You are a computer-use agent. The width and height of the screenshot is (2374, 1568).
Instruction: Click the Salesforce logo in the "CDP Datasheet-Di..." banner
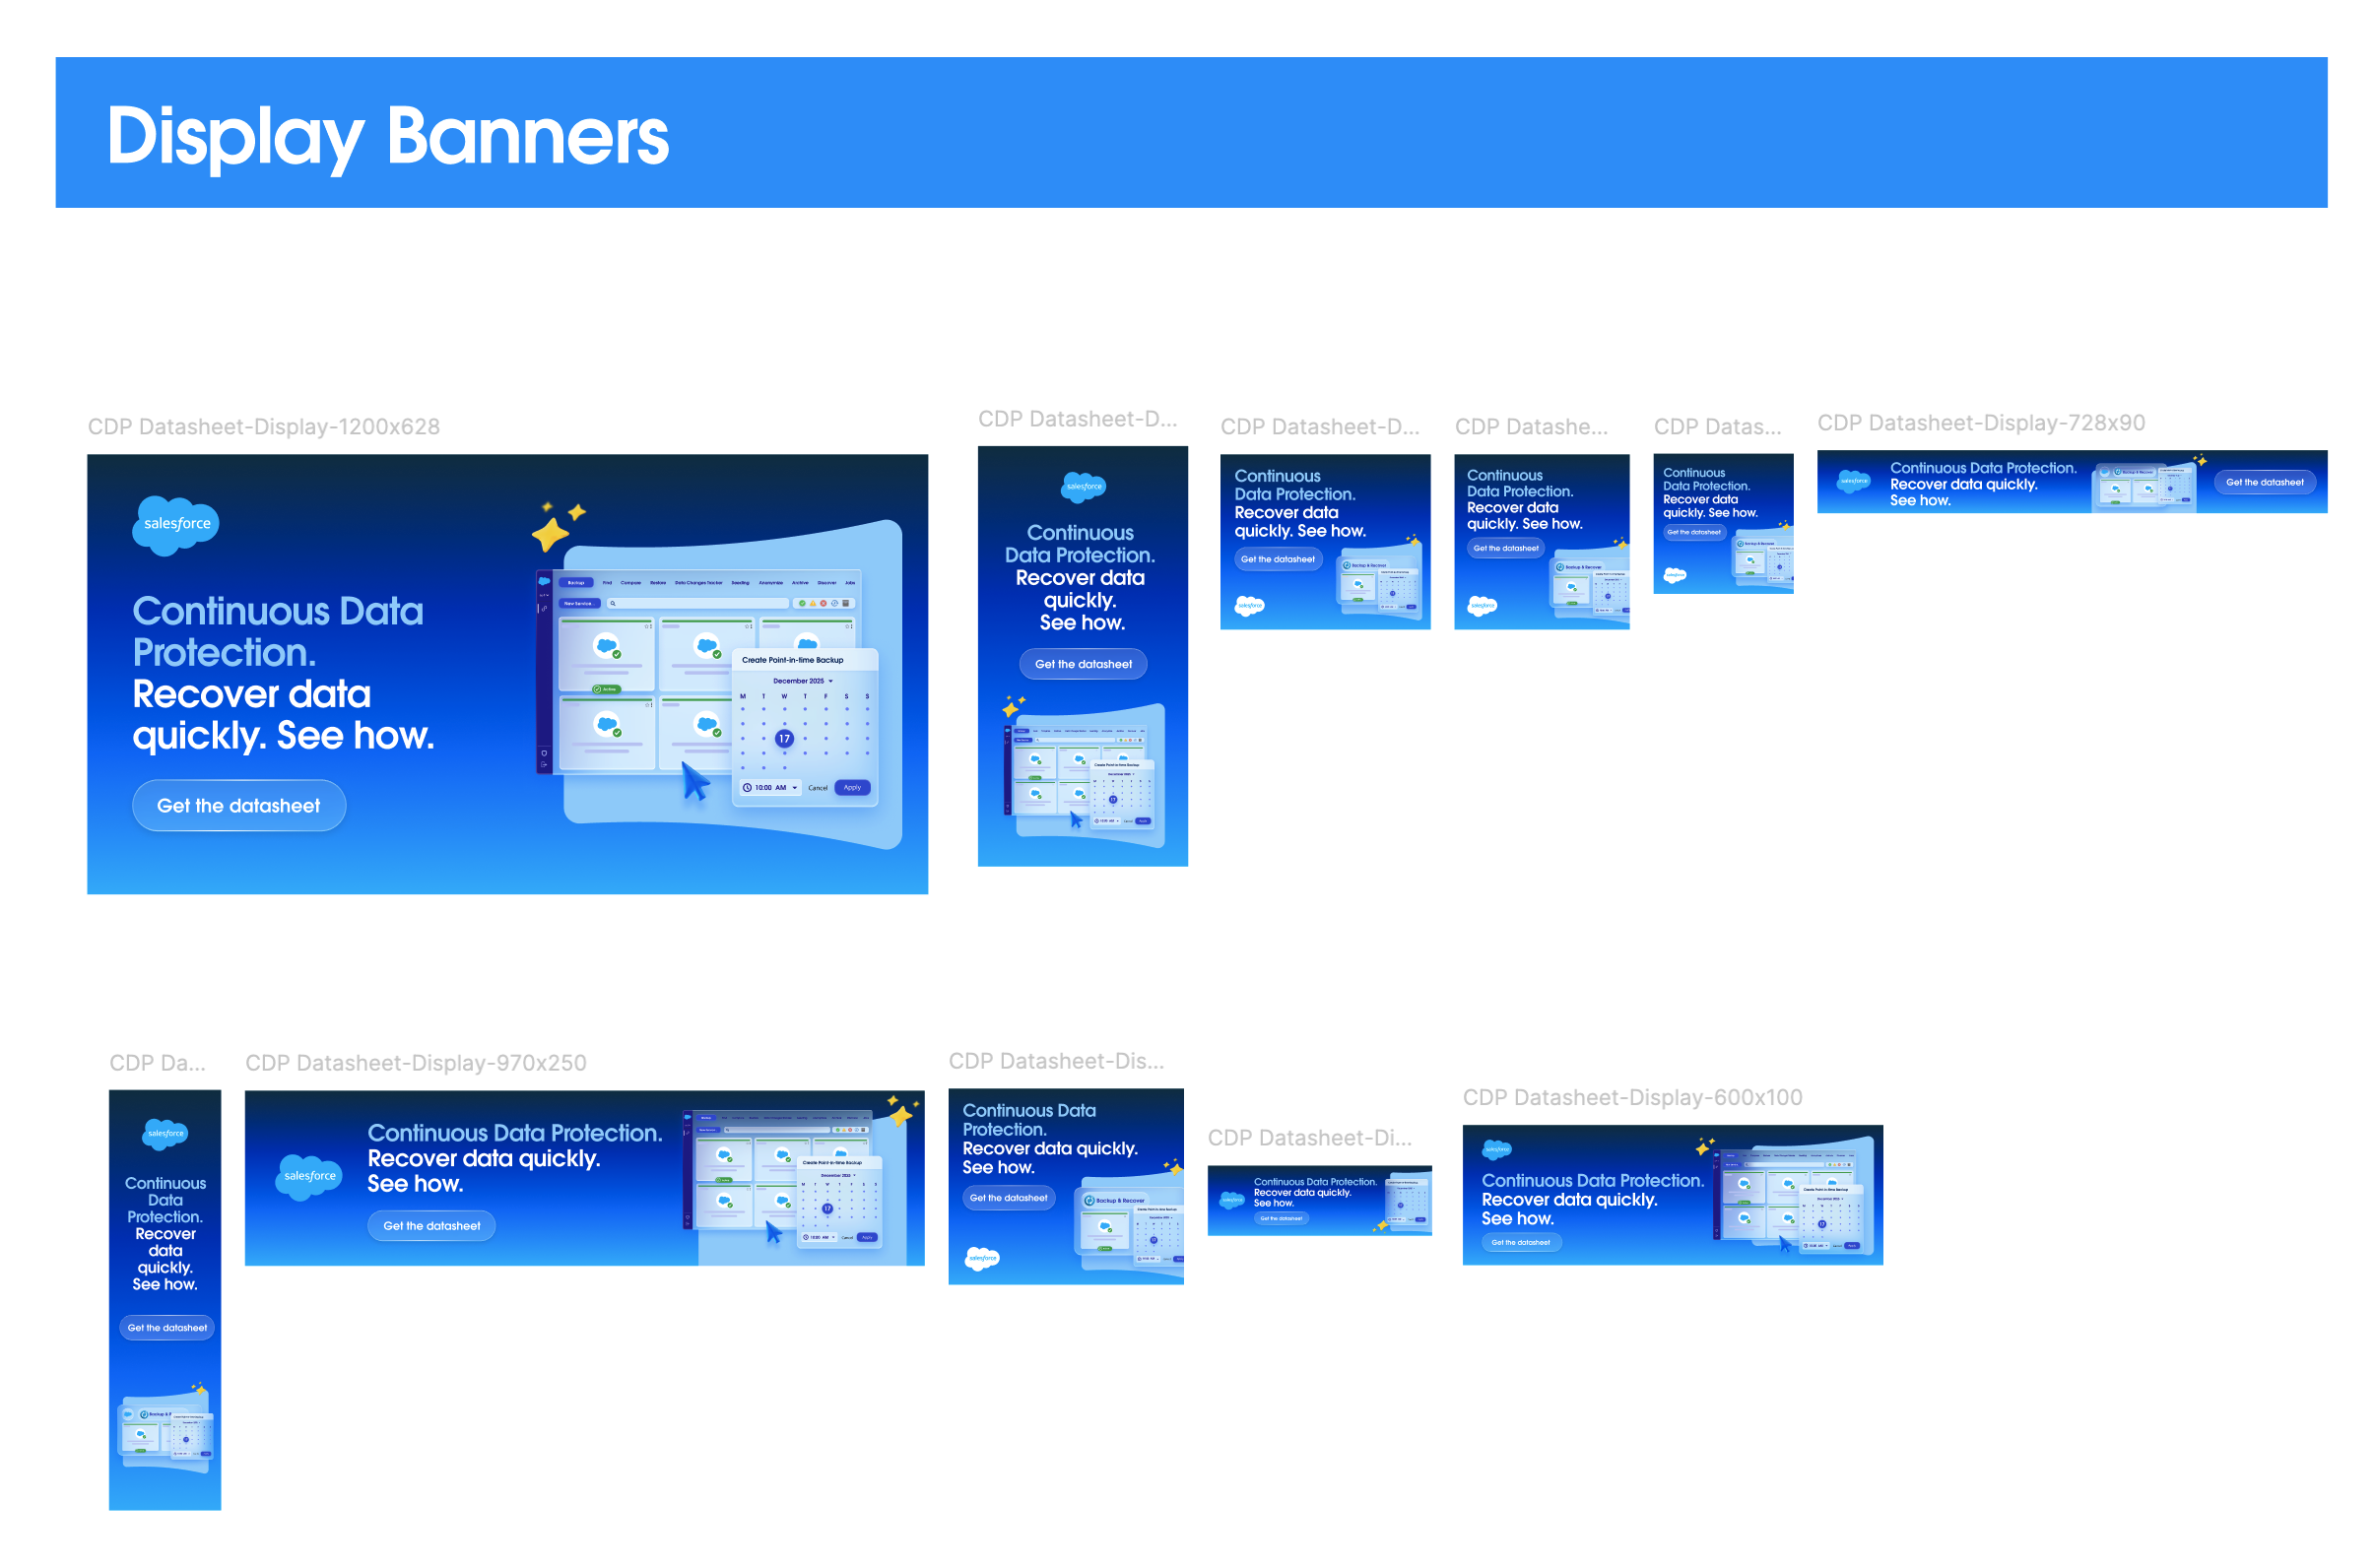[1232, 1199]
